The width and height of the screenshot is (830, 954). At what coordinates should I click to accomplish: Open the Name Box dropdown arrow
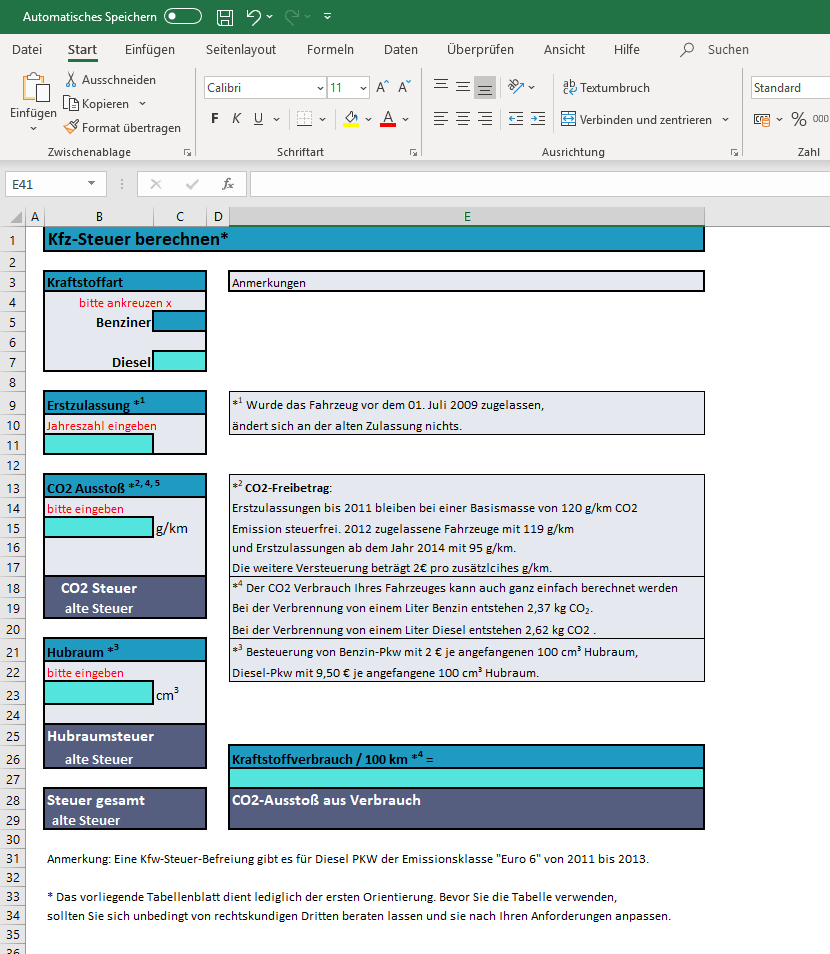[91, 184]
